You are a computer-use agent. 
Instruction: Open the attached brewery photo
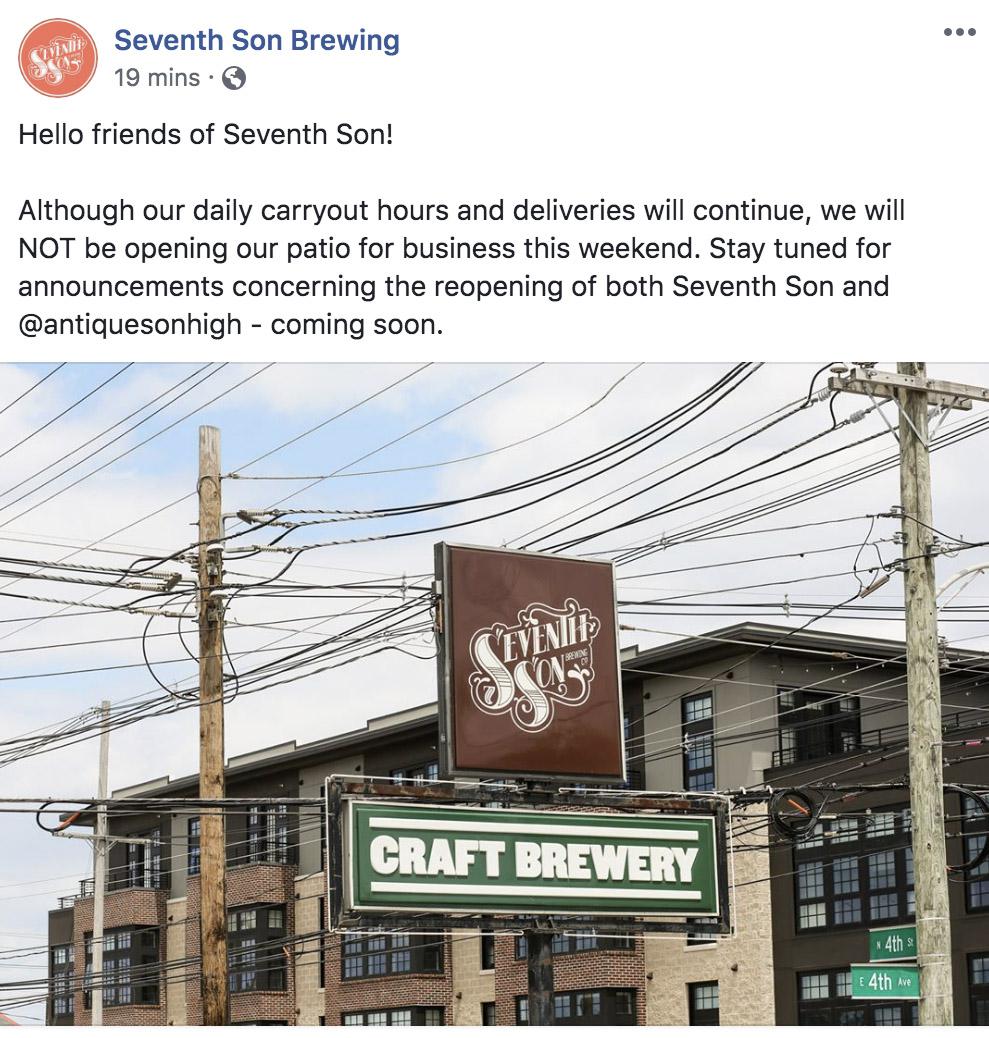pyautogui.click(x=494, y=694)
